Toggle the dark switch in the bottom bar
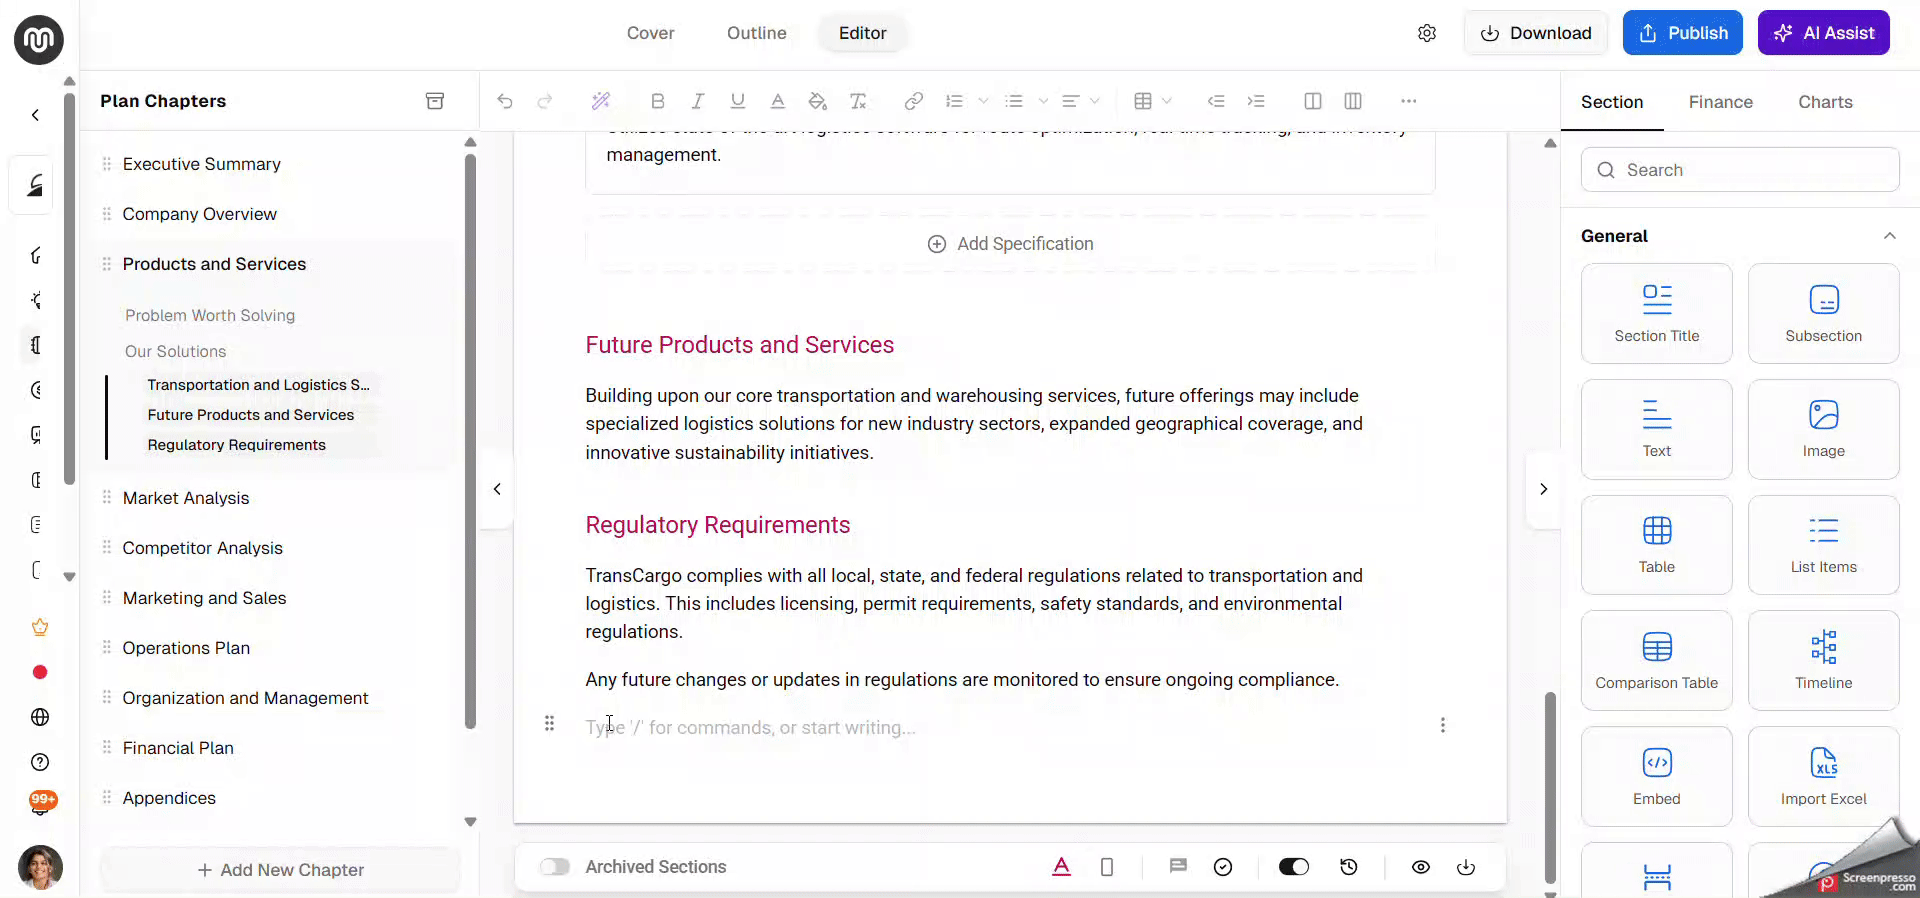 coord(1294,867)
